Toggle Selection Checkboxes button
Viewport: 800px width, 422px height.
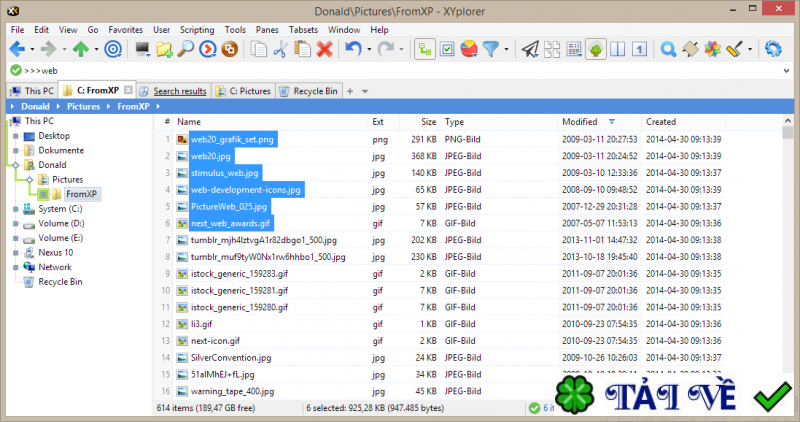447,49
